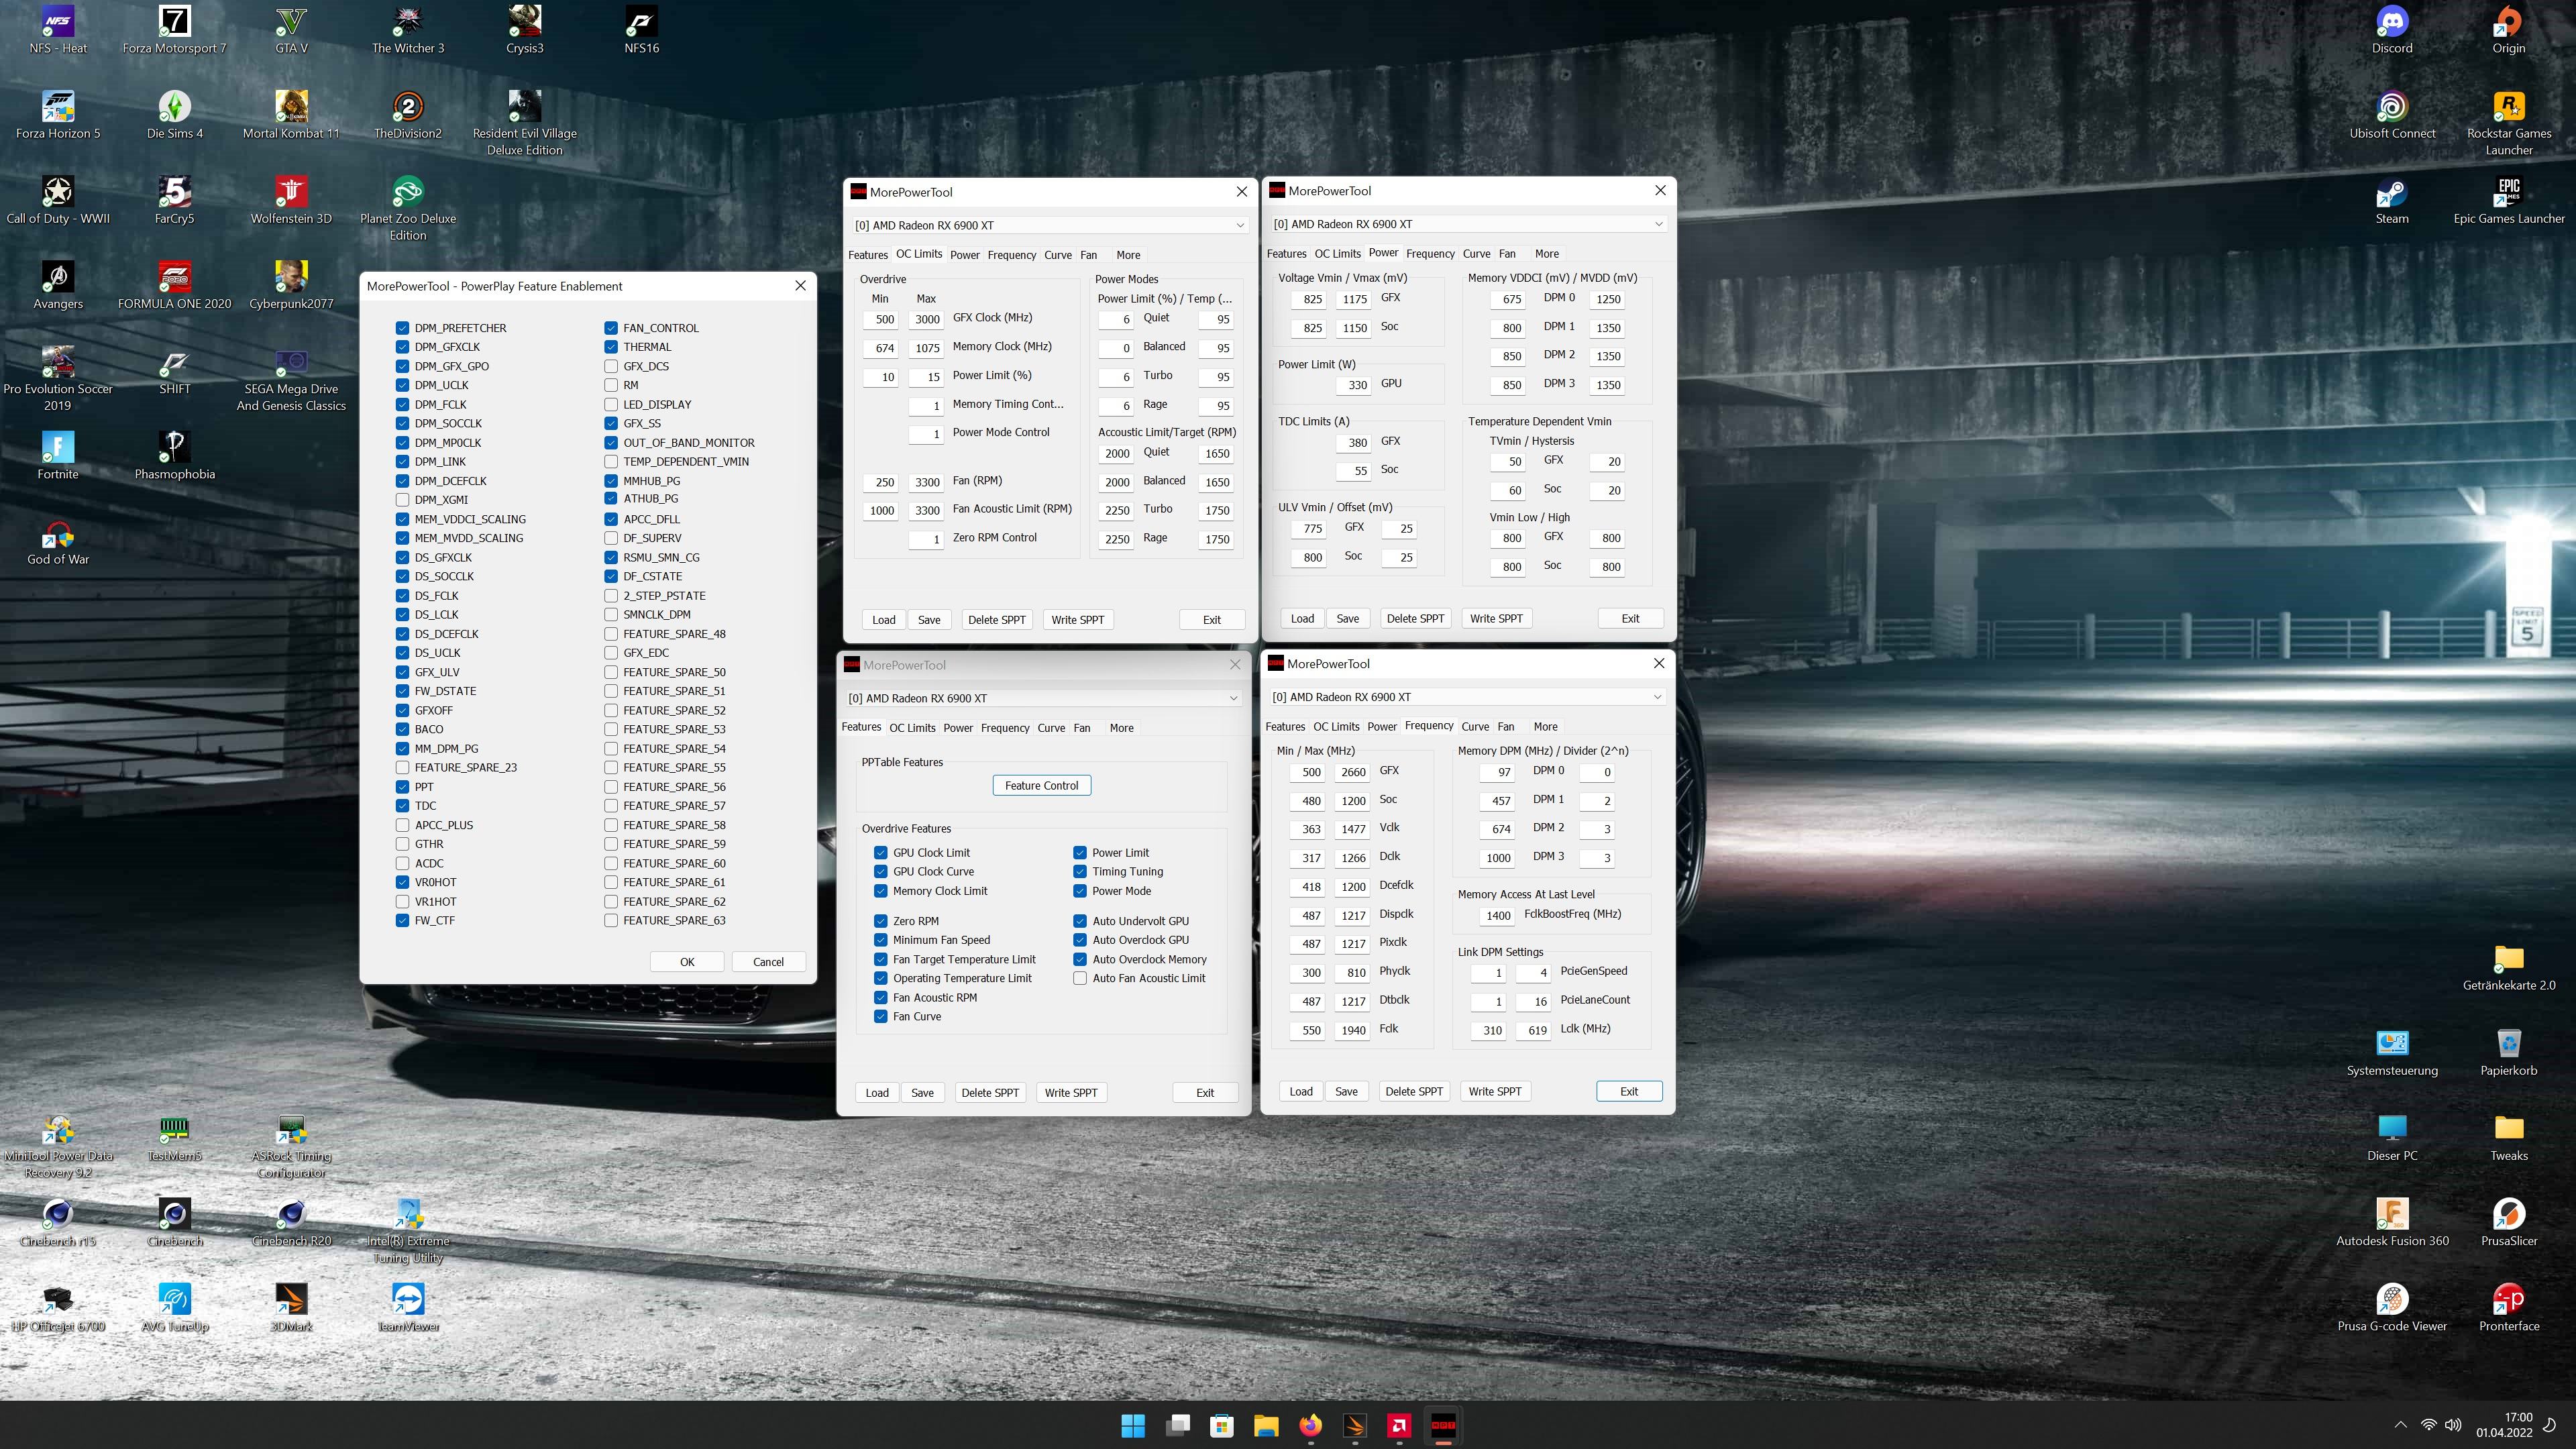Open Fan tab in Power window
2576x1449 pixels.
tap(1507, 254)
